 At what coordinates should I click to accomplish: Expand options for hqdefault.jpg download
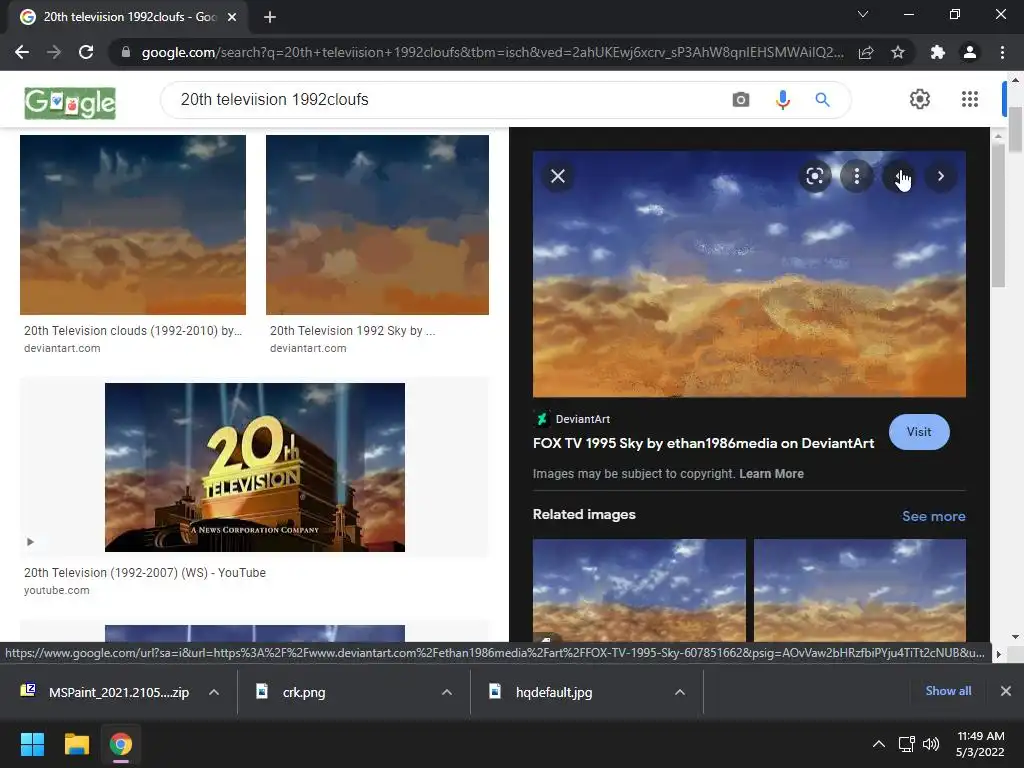[x=680, y=692]
